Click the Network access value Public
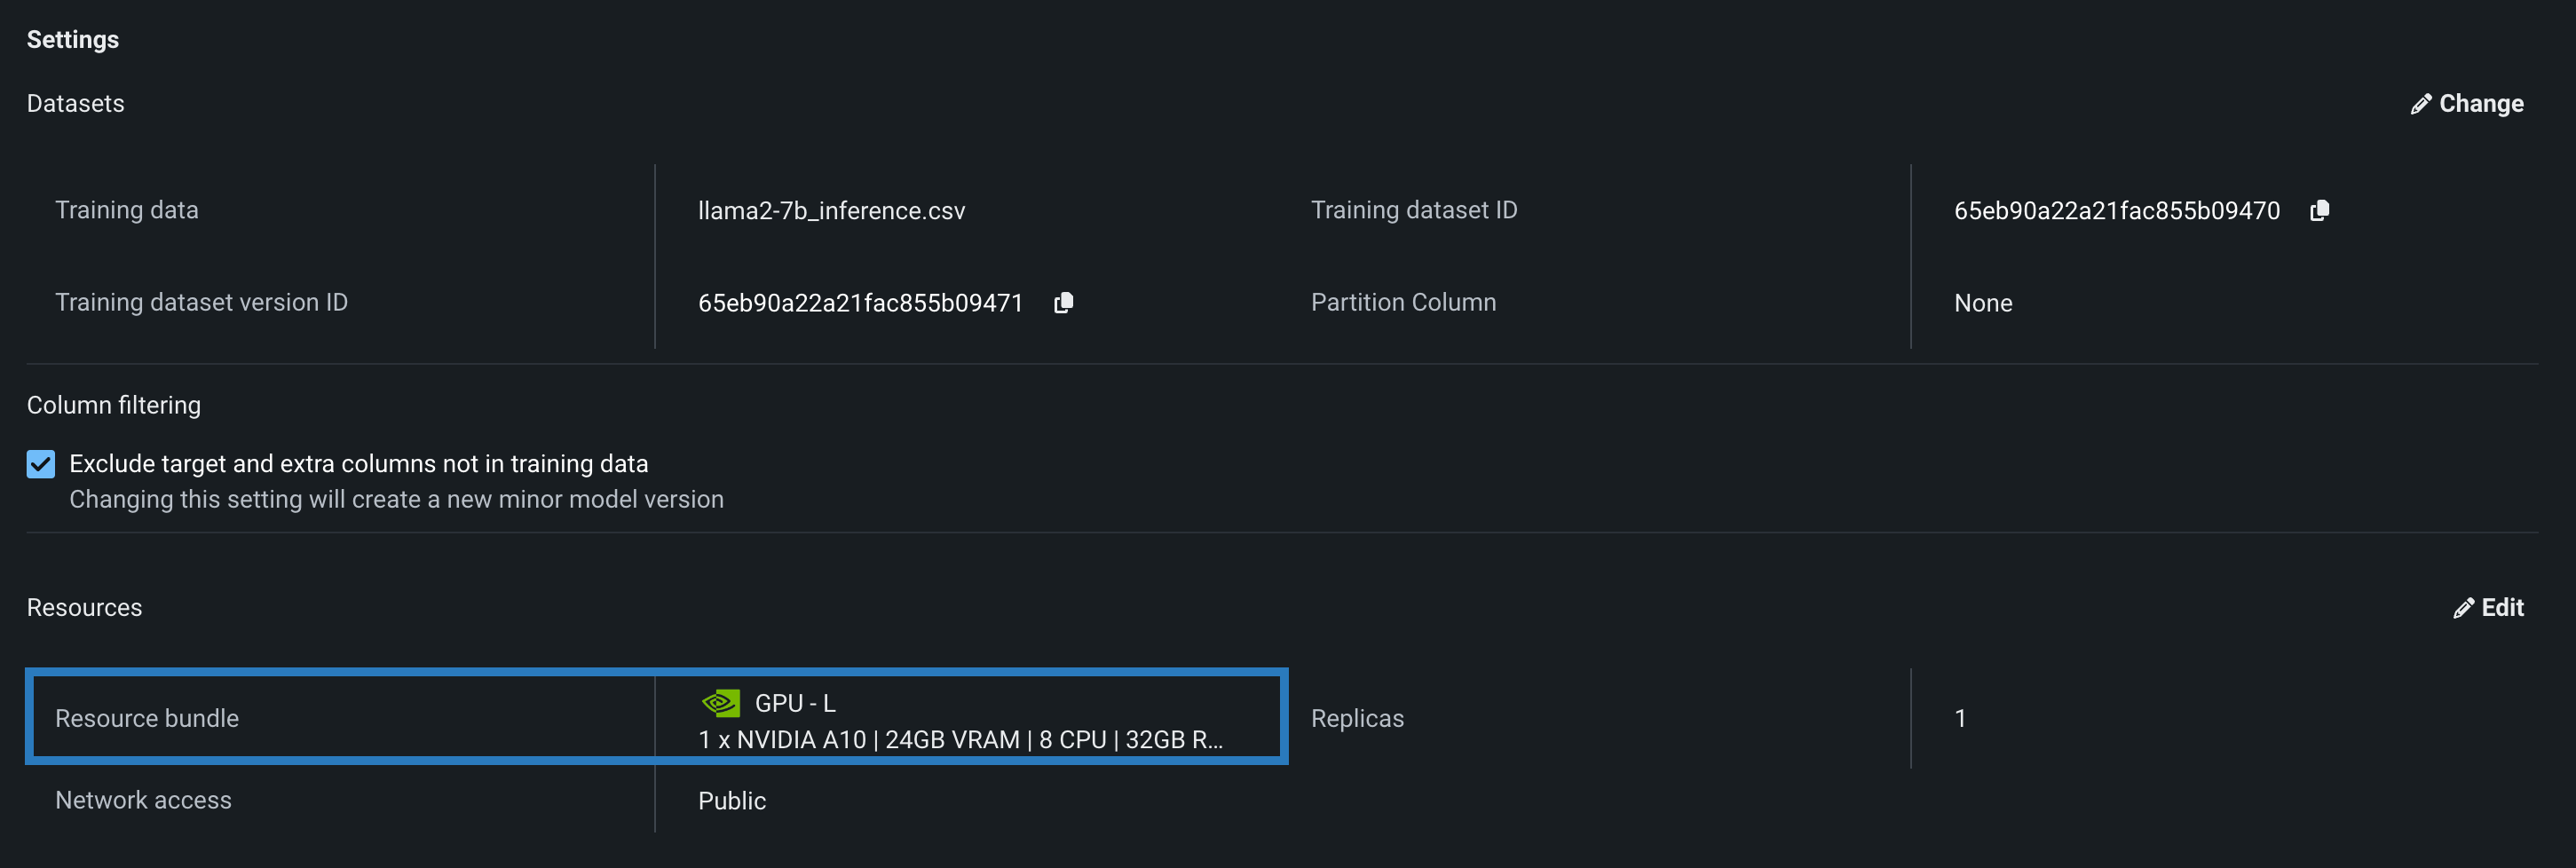Viewport: 2576px width, 868px height. click(731, 801)
